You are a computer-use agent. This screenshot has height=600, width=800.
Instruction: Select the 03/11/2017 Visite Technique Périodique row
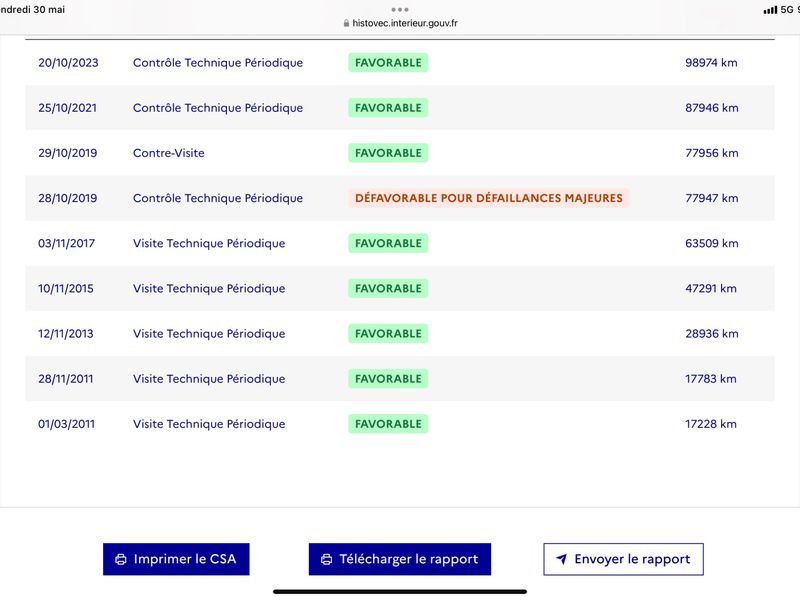[x=399, y=243]
